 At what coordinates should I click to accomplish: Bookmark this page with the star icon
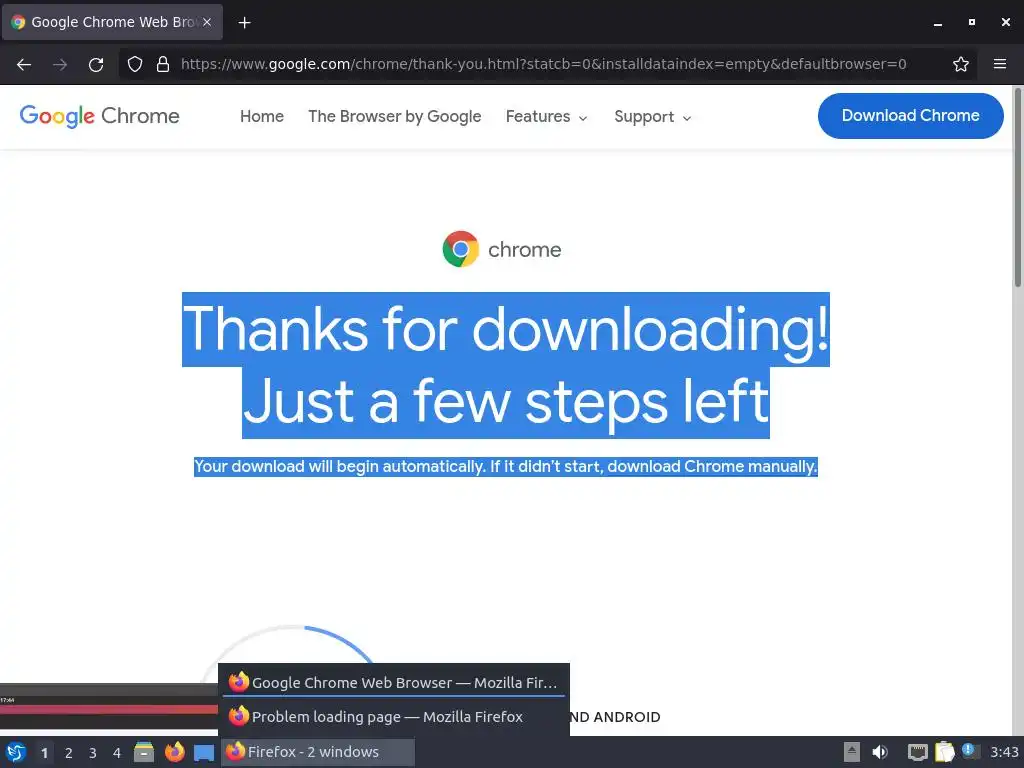(961, 64)
